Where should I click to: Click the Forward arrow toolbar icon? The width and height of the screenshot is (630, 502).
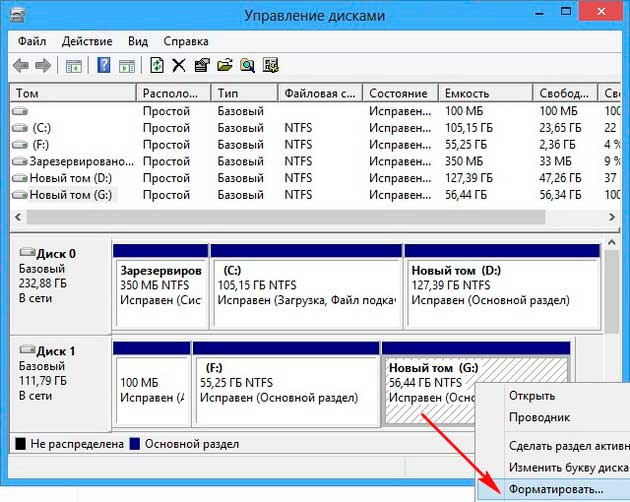pyautogui.click(x=43, y=65)
